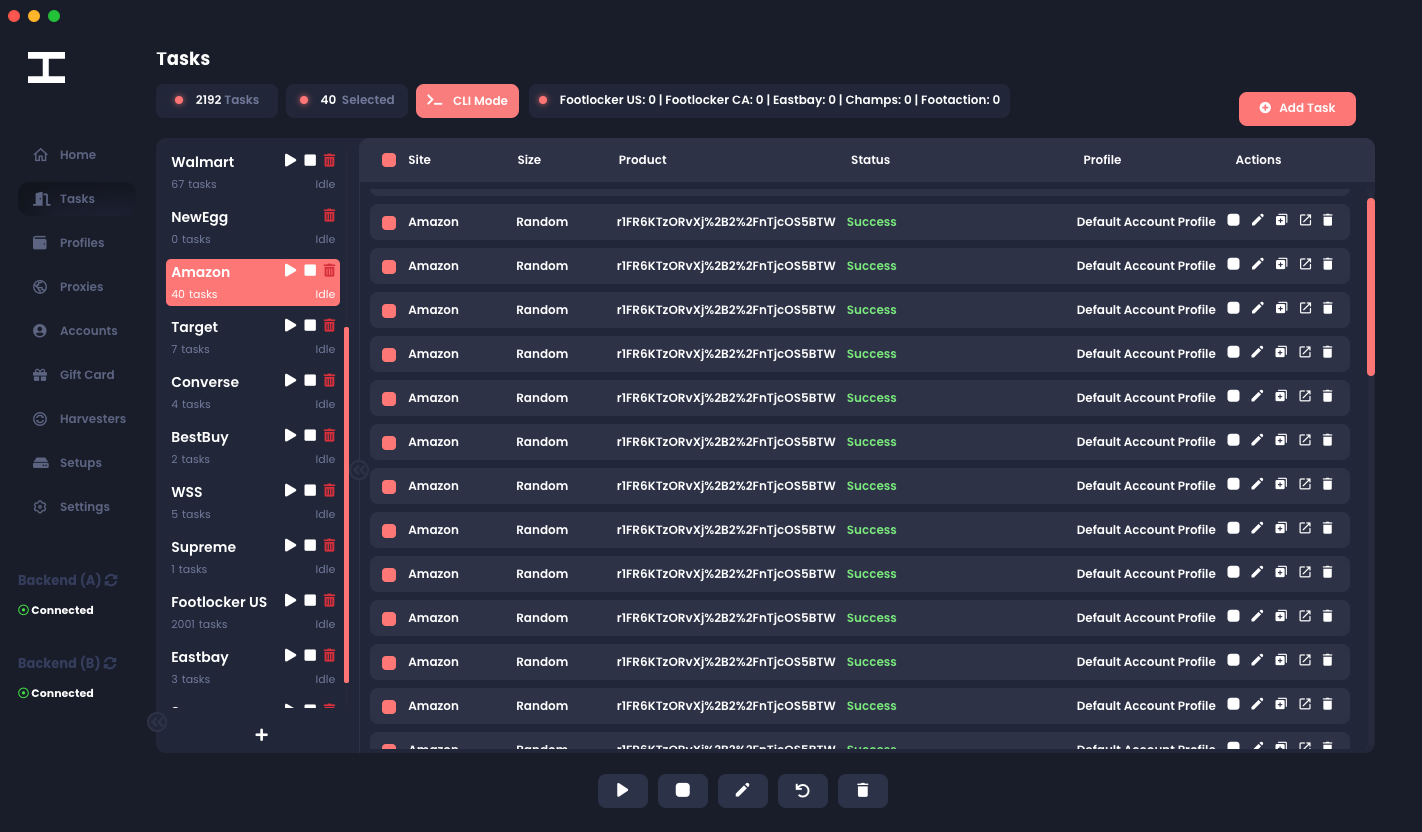Go to the Harvesters section
The height and width of the screenshot is (832, 1422).
click(x=92, y=419)
